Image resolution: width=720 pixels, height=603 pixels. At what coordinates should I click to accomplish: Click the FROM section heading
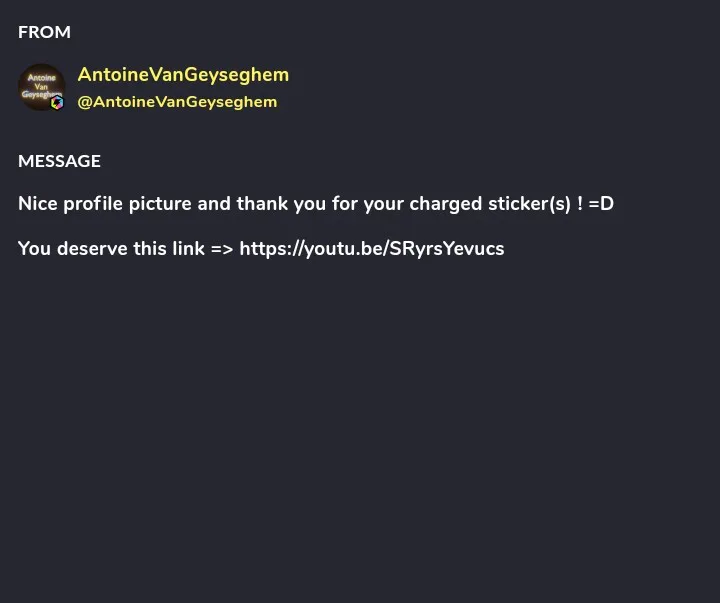44,32
